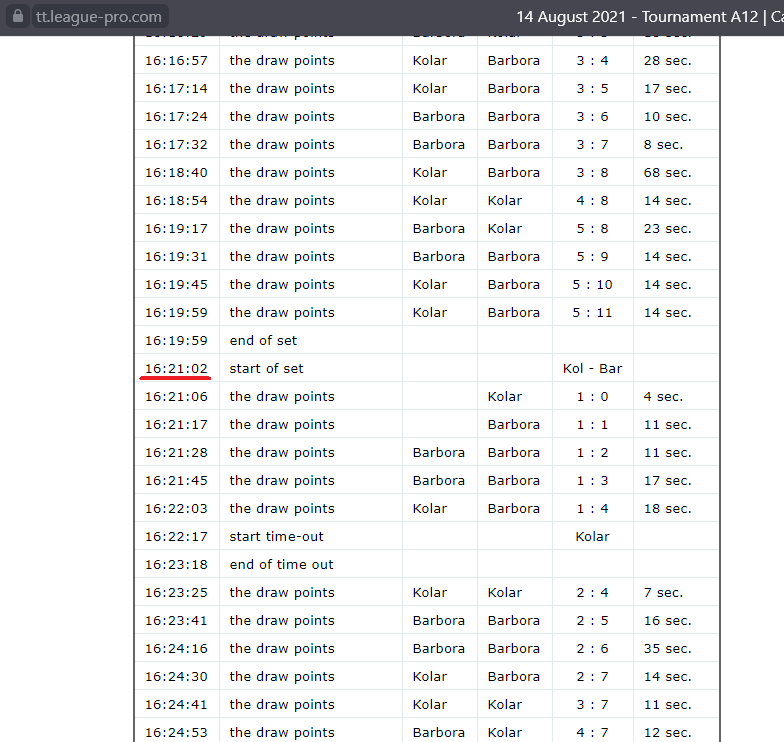Click the tt.league-pro.com address field
This screenshot has width=784, height=742.
point(98,17)
